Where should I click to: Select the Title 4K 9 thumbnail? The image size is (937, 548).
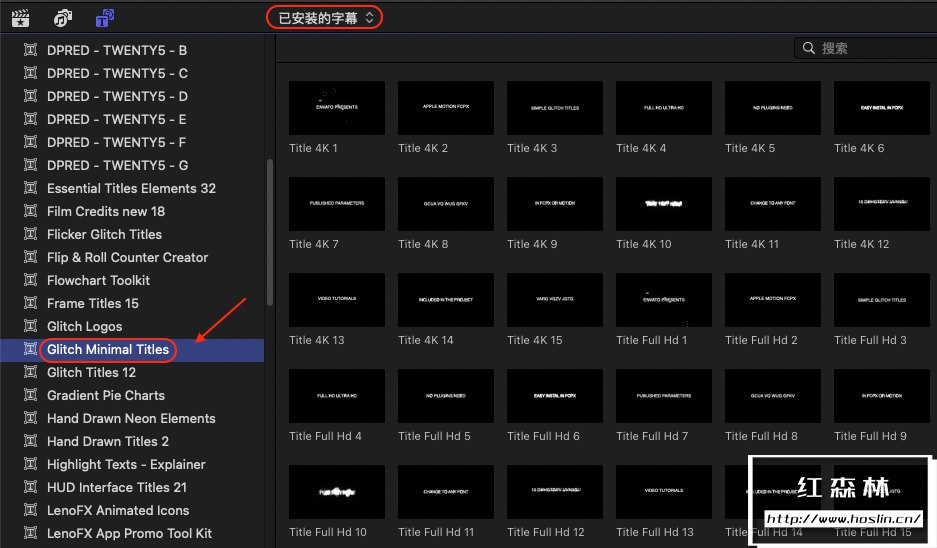(555, 204)
